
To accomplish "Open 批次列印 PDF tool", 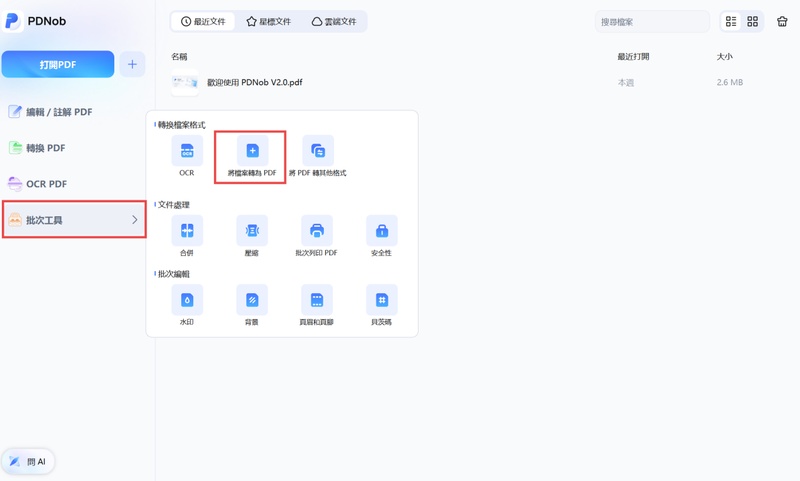I will [317, 231].
